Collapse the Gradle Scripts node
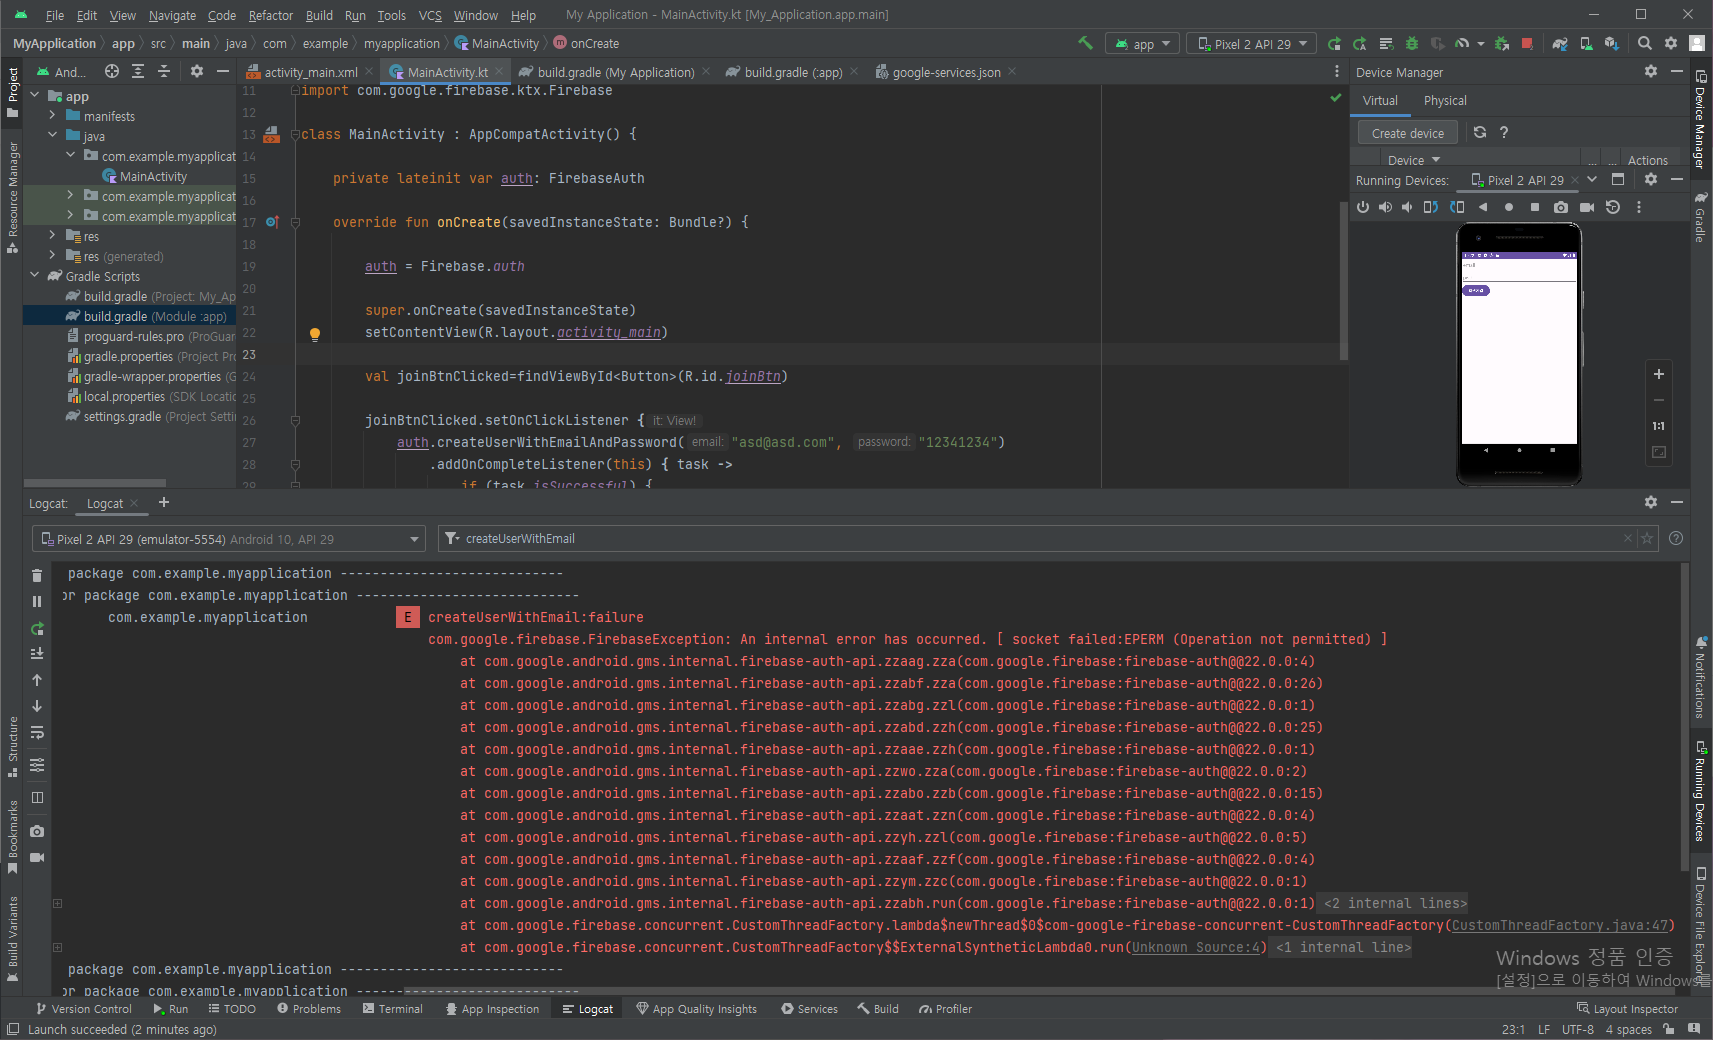 [35, 275]
